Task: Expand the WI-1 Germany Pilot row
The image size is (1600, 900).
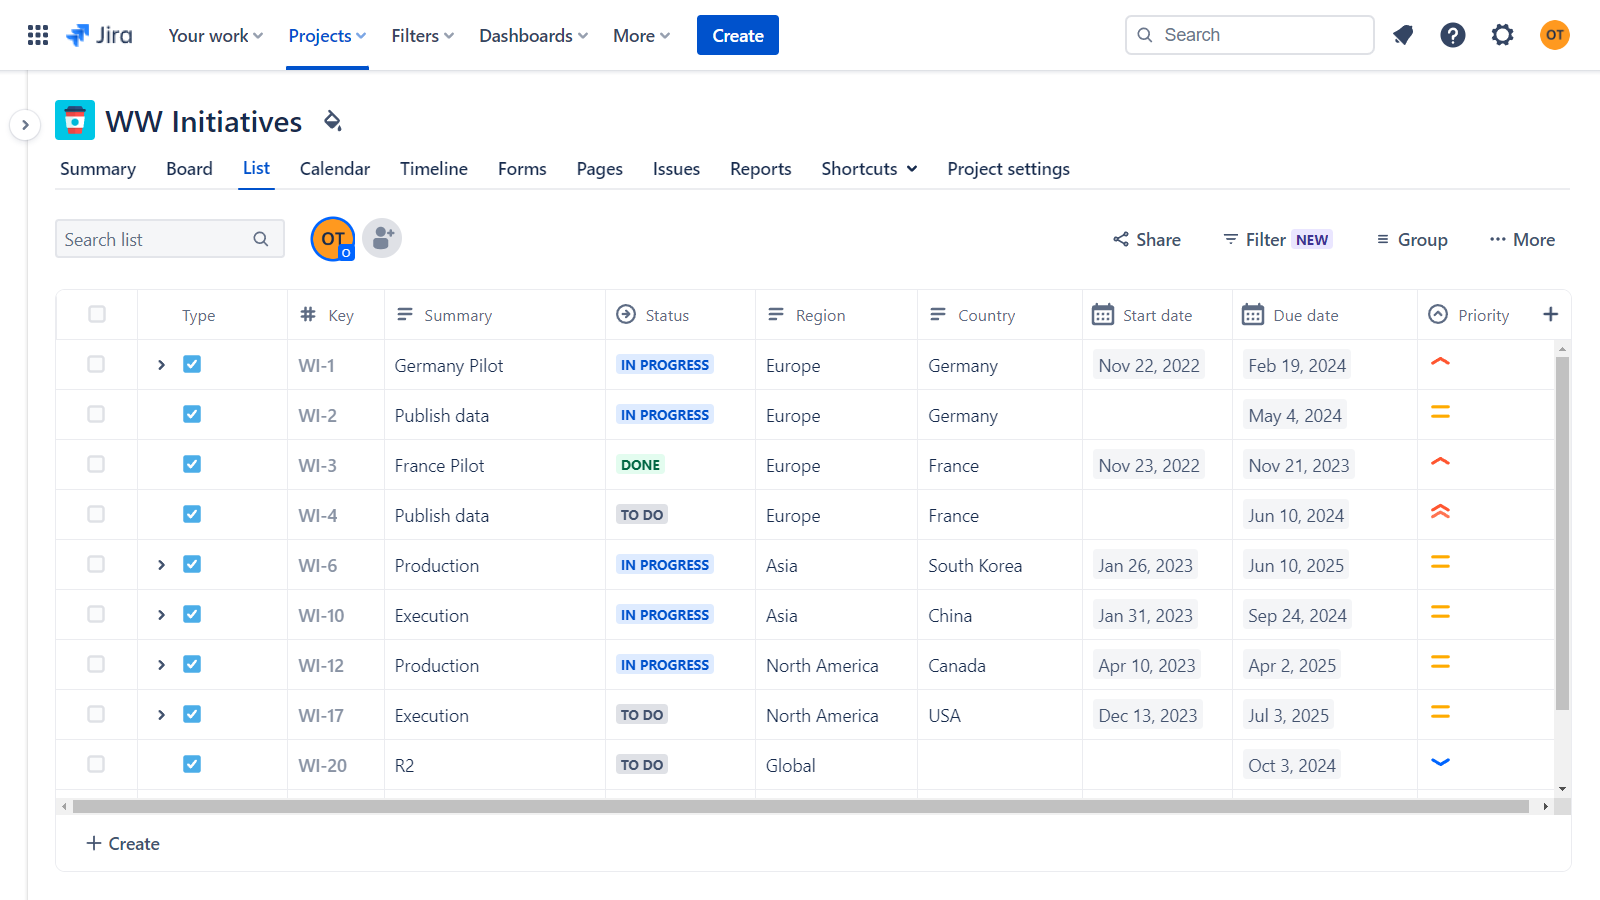Action: [161, 364]
